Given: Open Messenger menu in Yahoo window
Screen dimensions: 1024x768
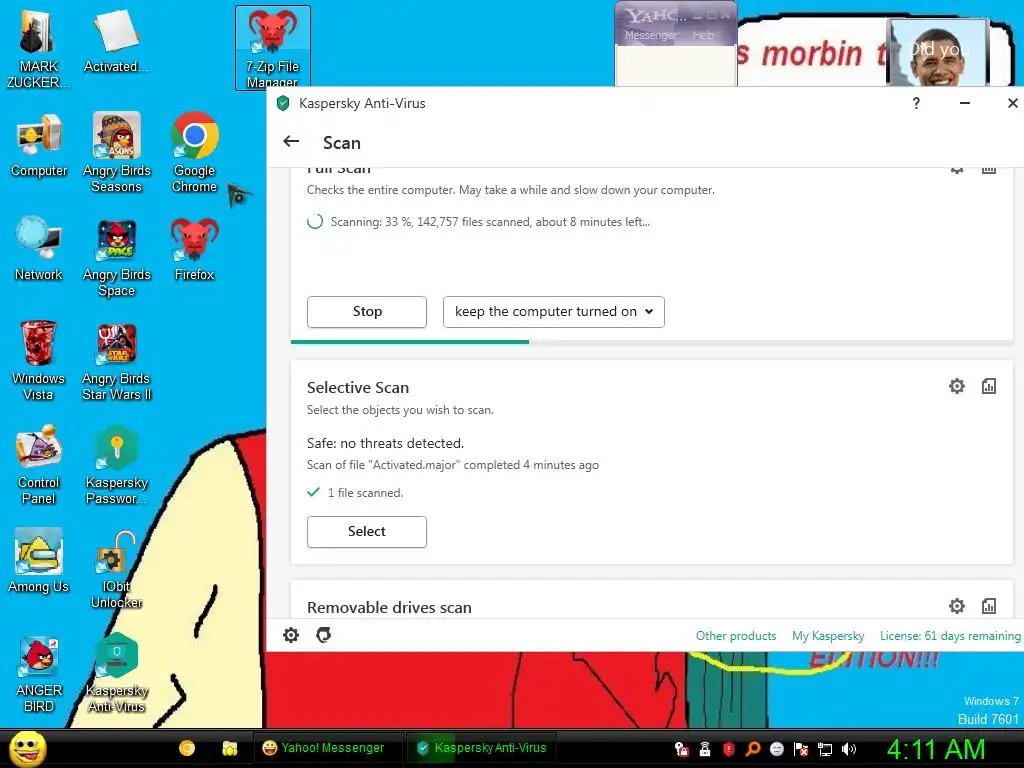Looking at the screenshot, I should 650,35.
